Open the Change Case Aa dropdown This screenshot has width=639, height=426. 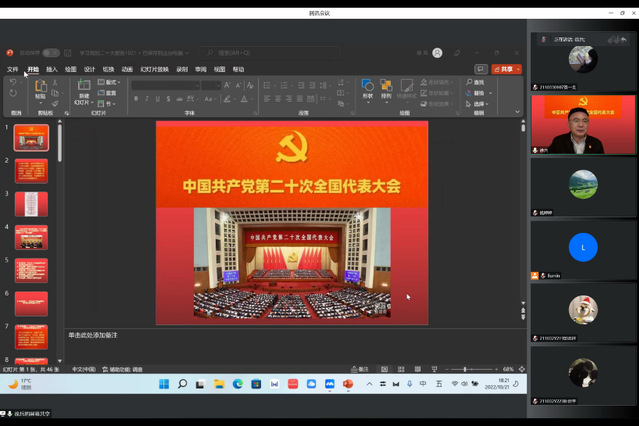tap(209, 99)
